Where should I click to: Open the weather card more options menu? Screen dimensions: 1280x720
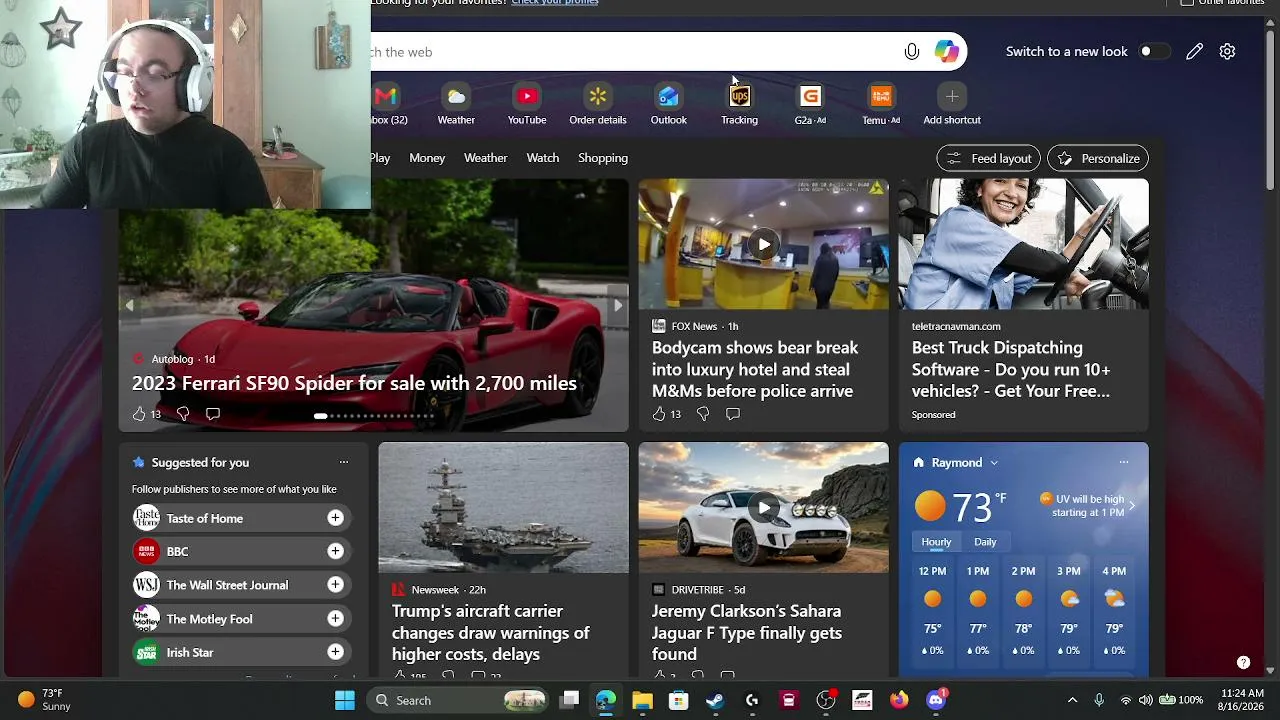pyautogui.click(x=1123, y=462)
